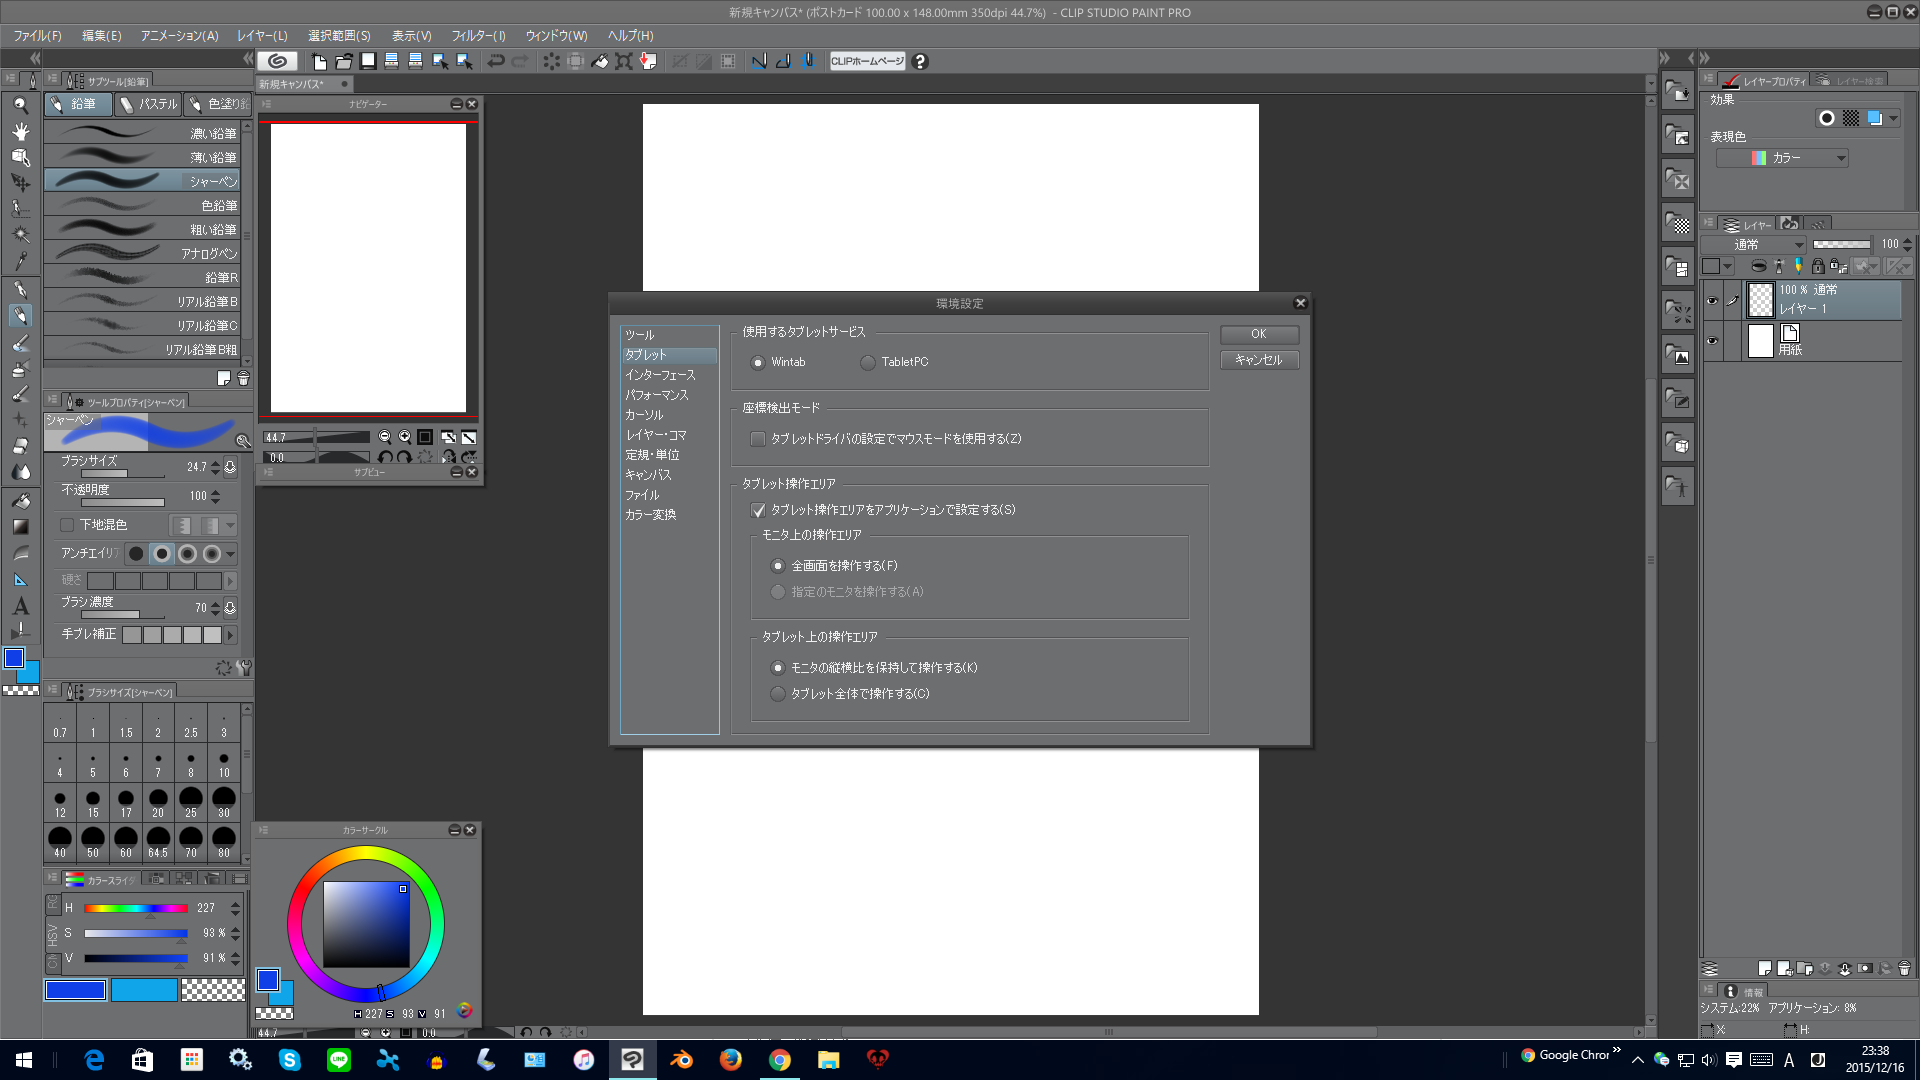Click the キャンセル button
Viewport: 1920px width, 1080px height.
click(1259, 360)
